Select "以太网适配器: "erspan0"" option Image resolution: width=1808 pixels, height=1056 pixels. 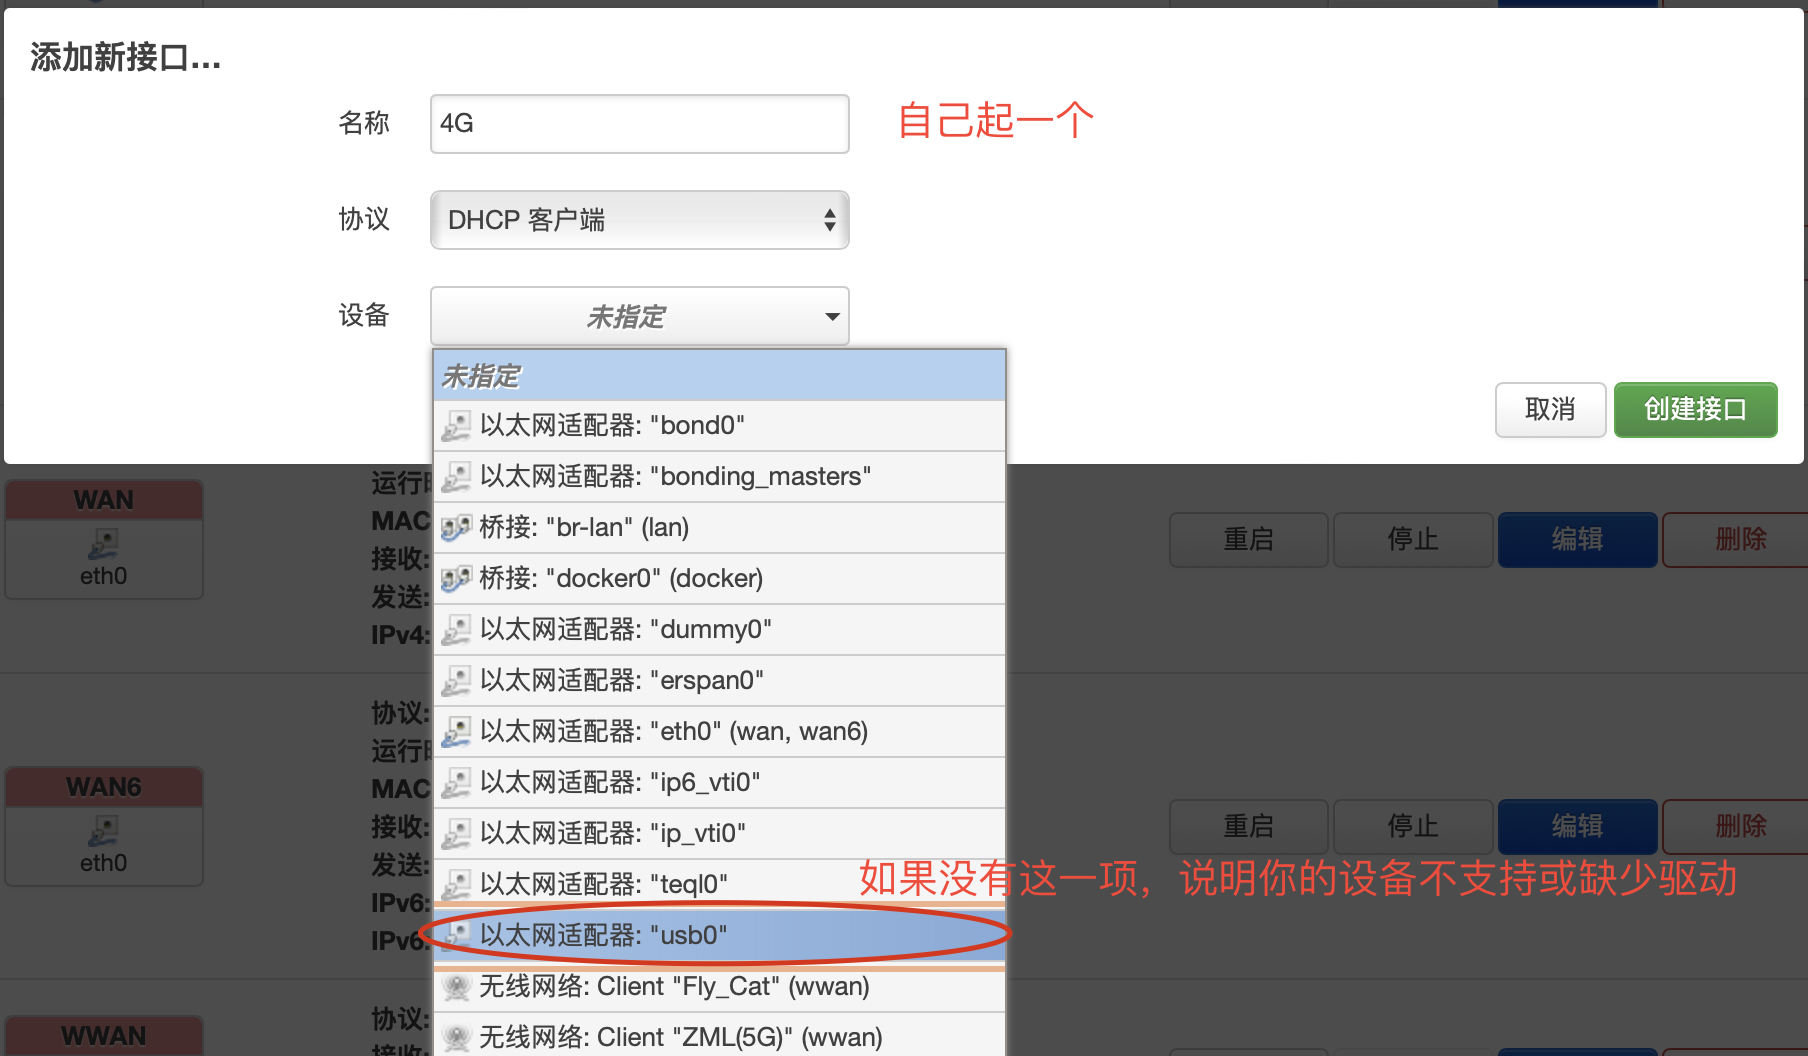[x=620, y=680]
